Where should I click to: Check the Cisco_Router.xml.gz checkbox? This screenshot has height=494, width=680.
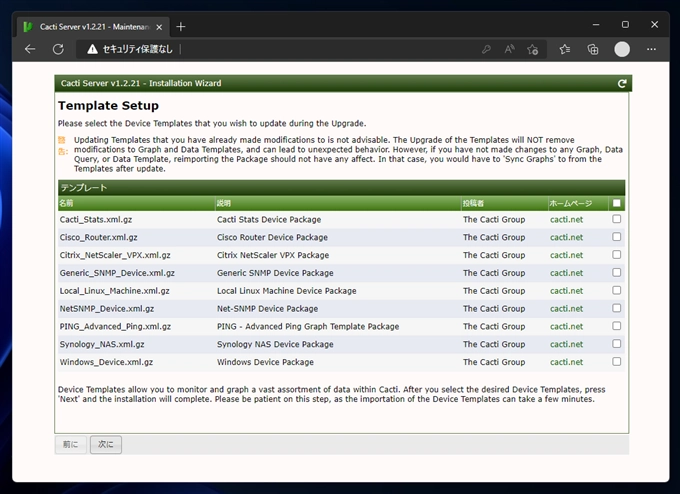point(616,237)
